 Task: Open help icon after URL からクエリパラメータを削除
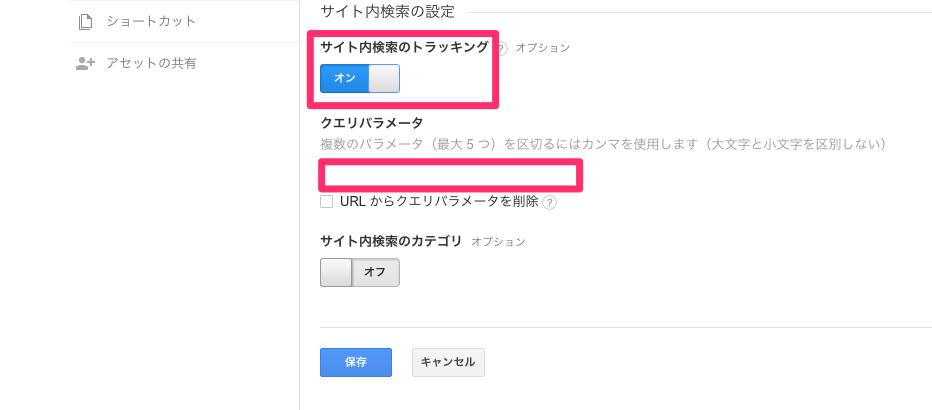coord(549,202)
